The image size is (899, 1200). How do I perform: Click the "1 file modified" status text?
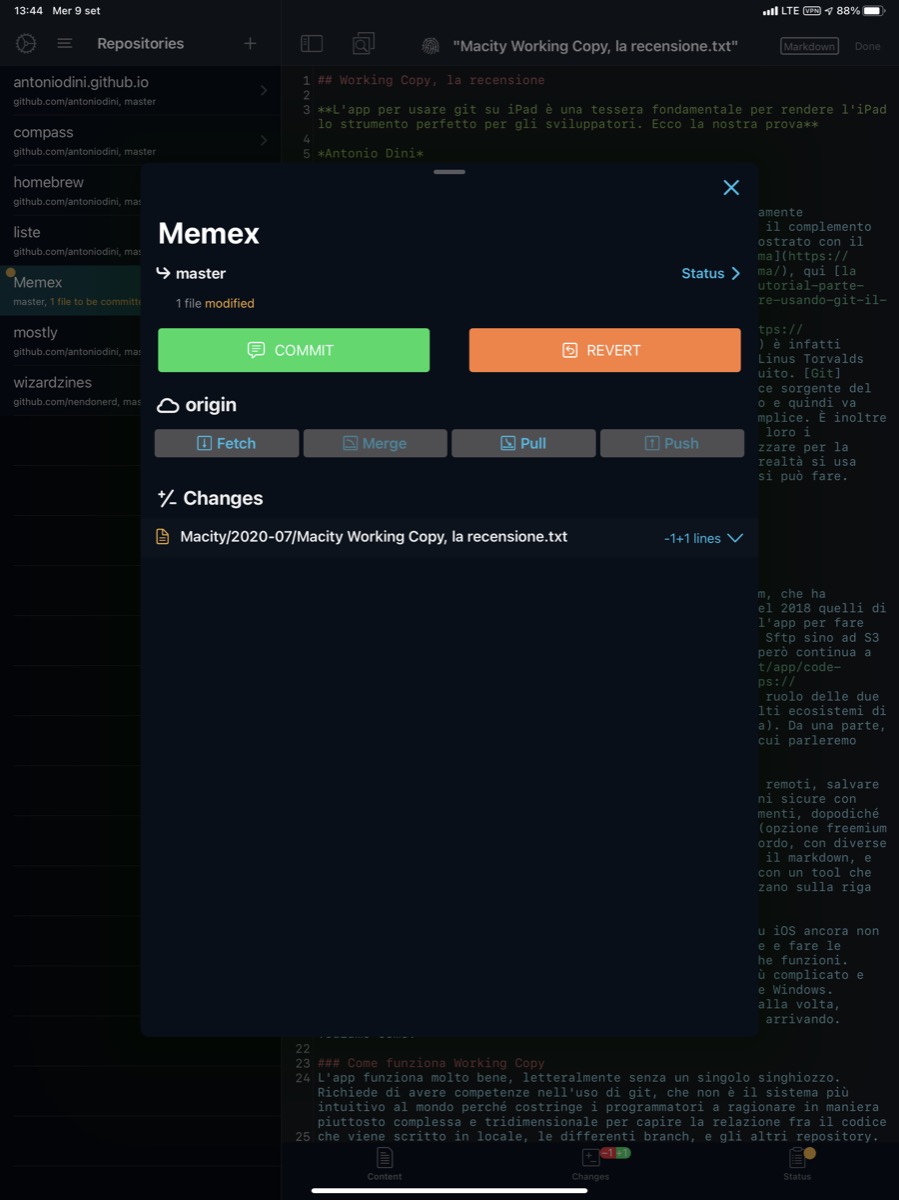coord(215,303)
